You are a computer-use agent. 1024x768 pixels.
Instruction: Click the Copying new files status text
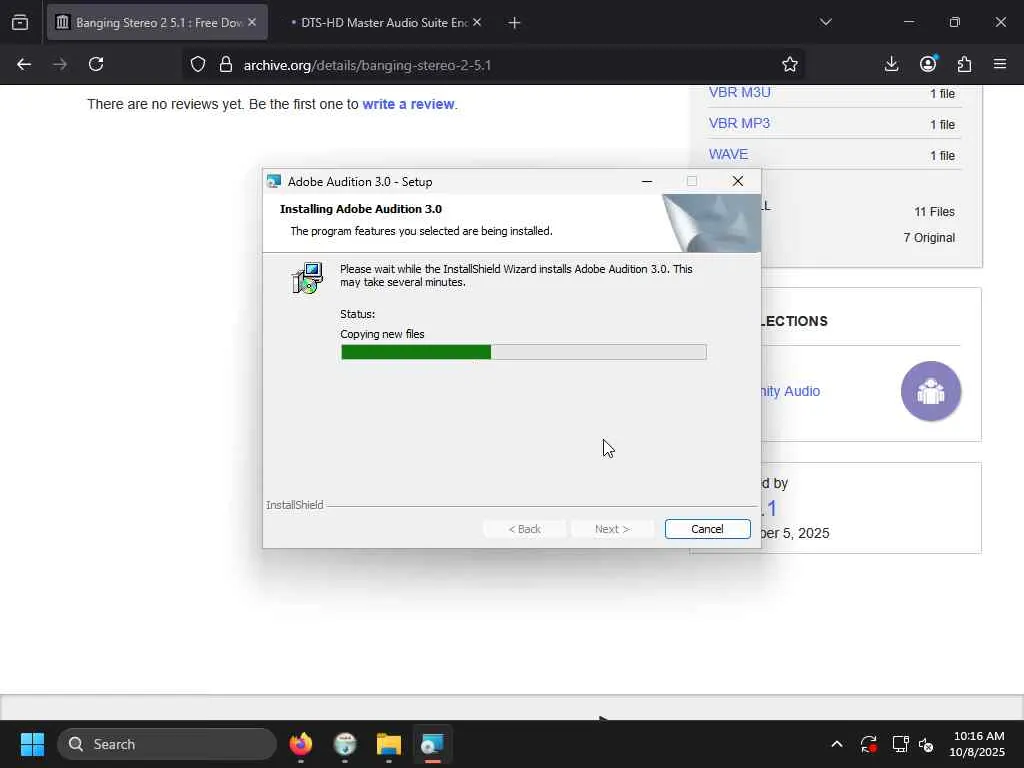point(382,334)
